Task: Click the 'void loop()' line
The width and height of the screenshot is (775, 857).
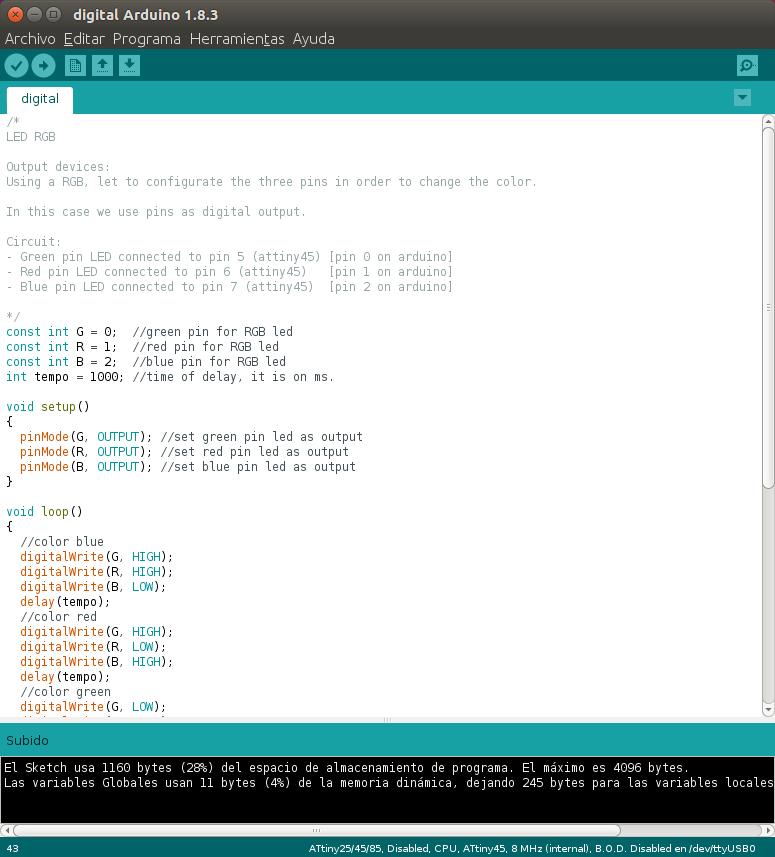Action: (x=44, y=512)
